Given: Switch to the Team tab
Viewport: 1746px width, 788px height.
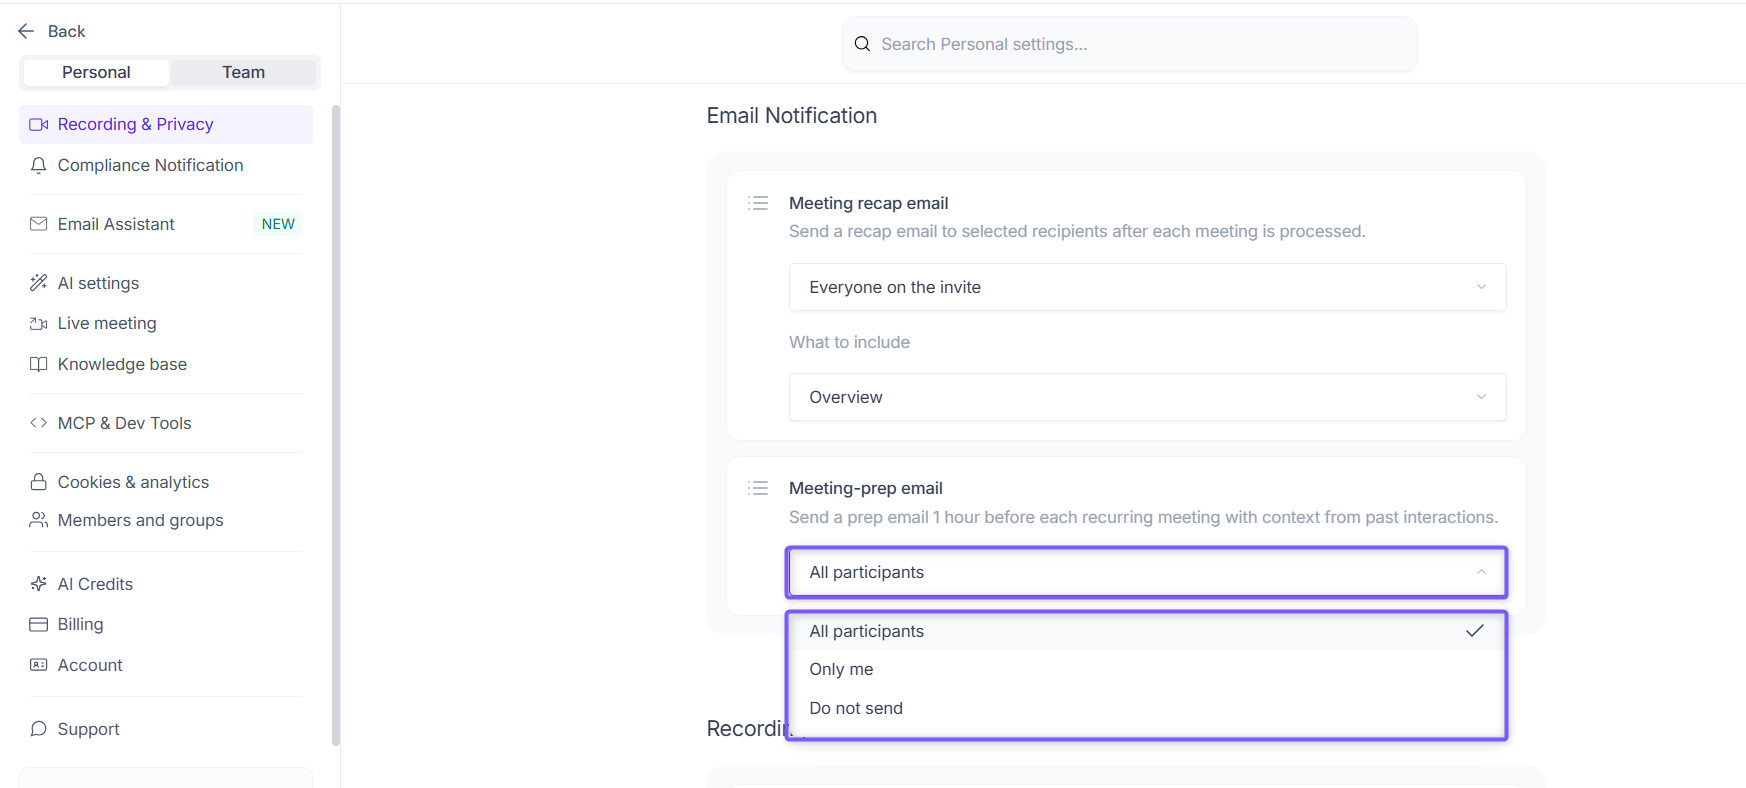Looking at the screenshot, I should pos(244,72).
